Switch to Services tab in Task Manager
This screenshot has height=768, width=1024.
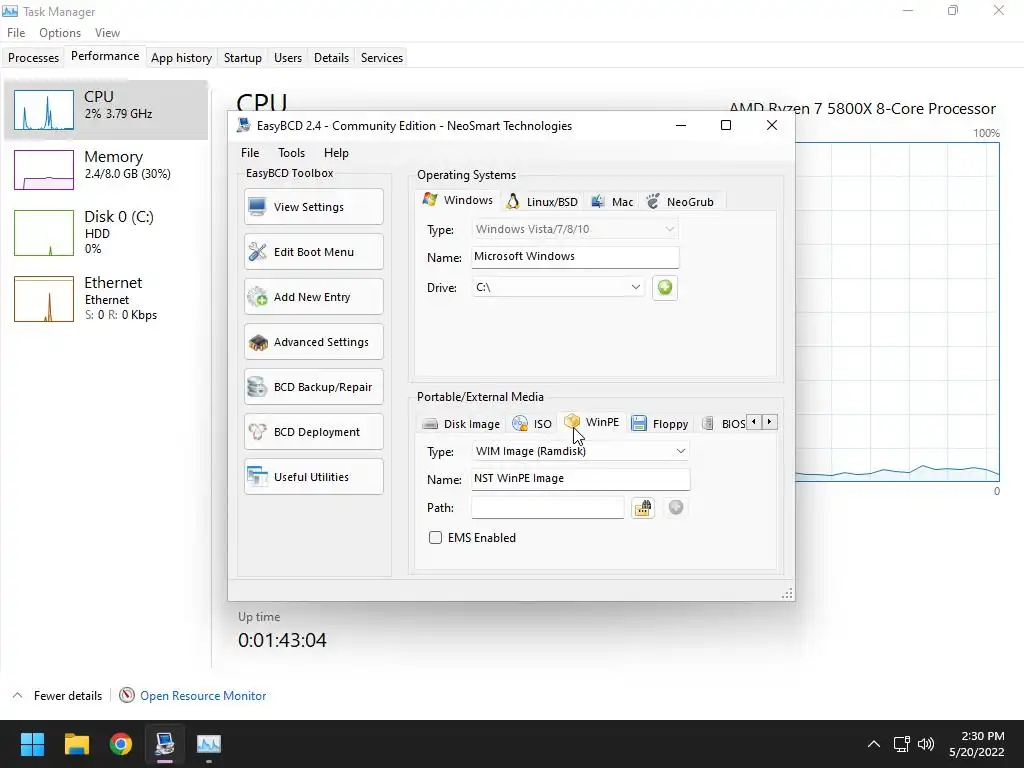point(381,57)
